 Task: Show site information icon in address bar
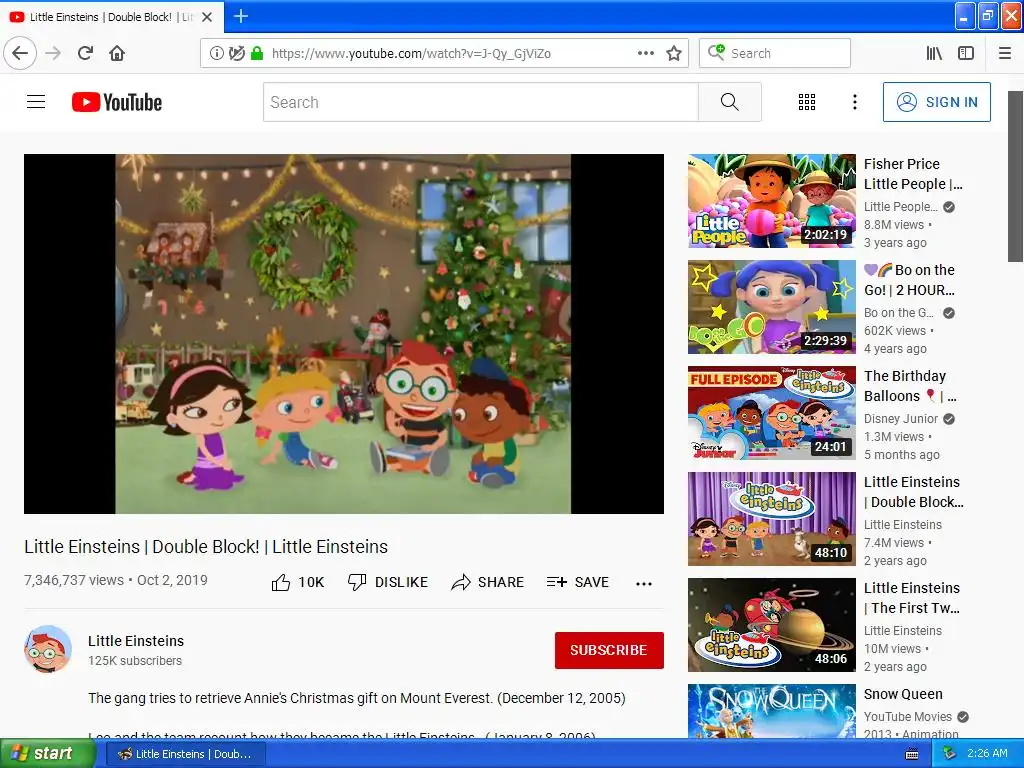[216, 53]
